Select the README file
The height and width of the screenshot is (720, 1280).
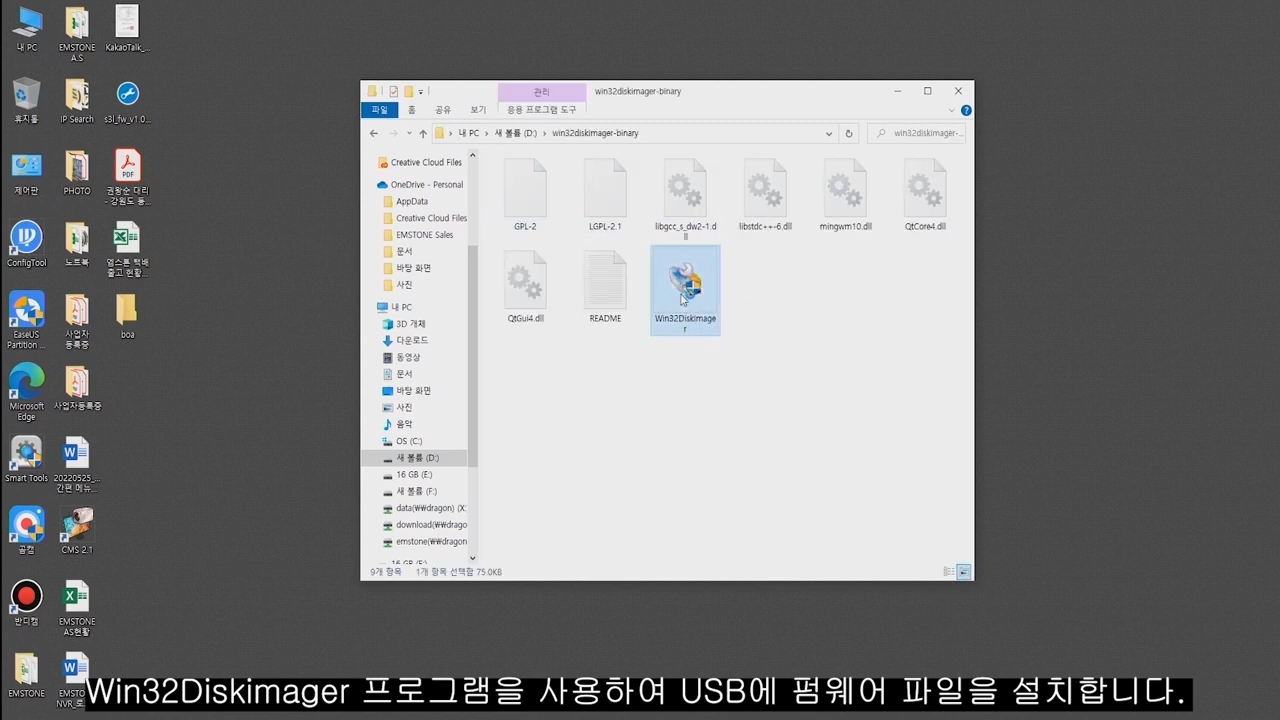[x=605, y=287]
